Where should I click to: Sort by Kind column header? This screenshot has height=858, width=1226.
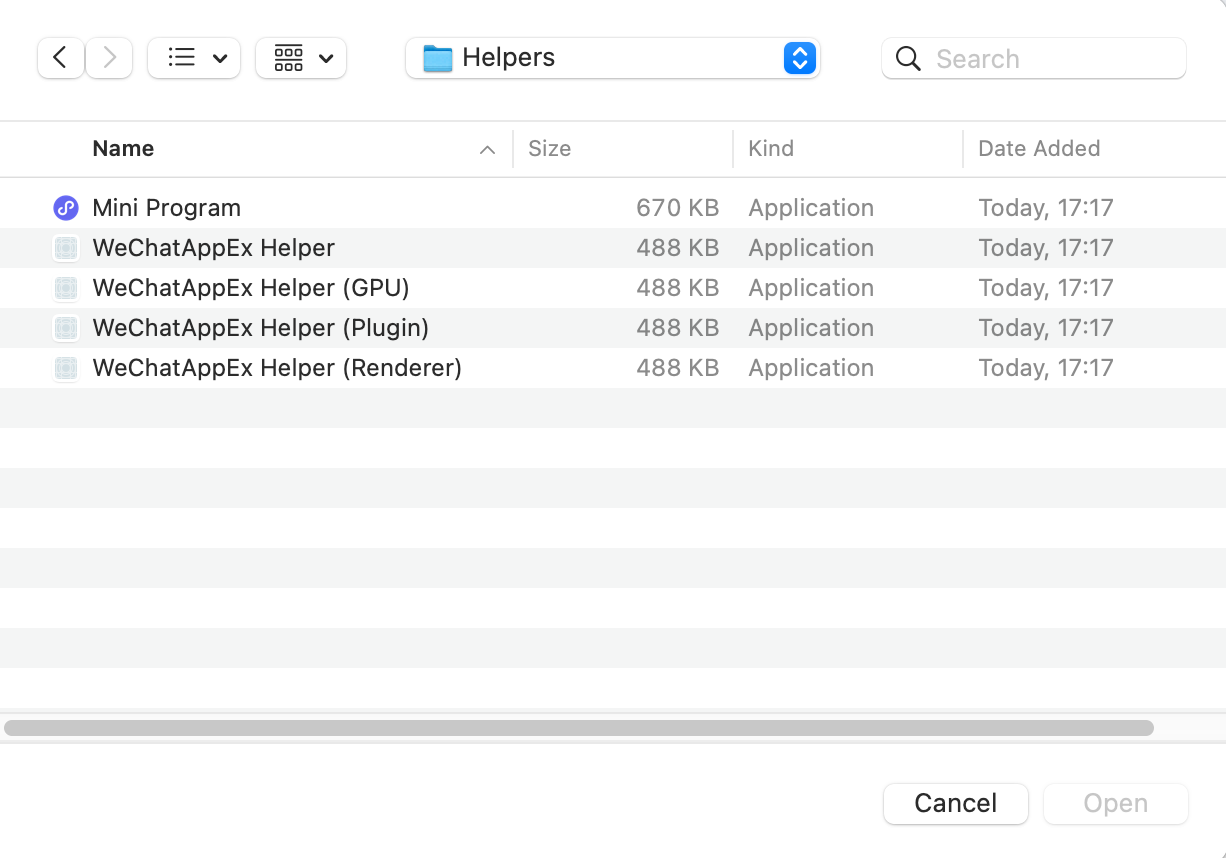771,149
